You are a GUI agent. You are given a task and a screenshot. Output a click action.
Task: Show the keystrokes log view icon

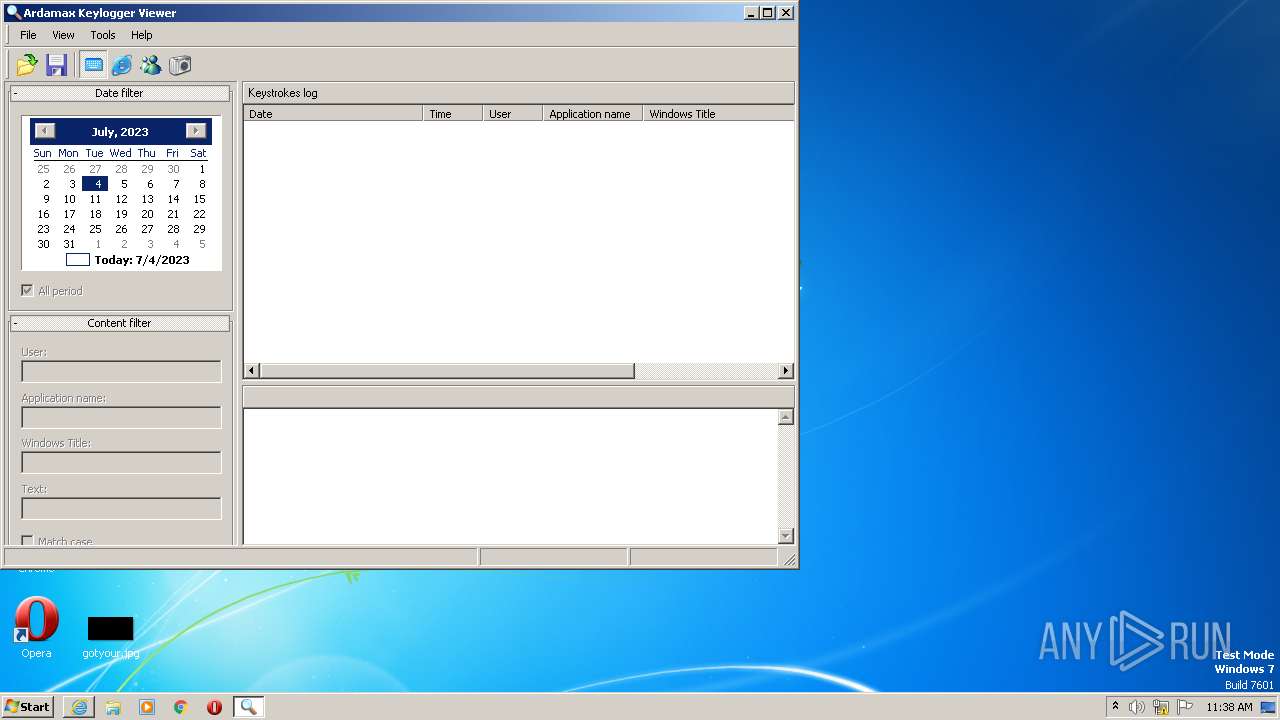coord(93,65)
